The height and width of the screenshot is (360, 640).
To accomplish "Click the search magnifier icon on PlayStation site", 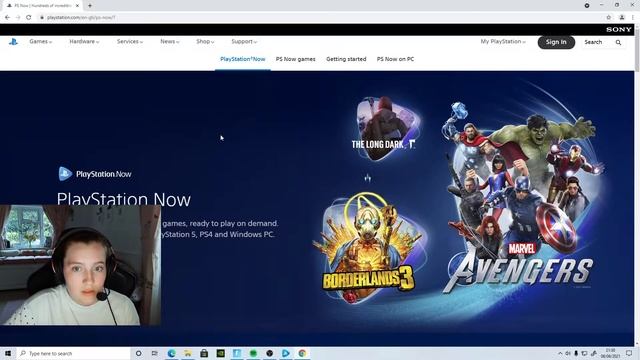I will click(618, 42).
